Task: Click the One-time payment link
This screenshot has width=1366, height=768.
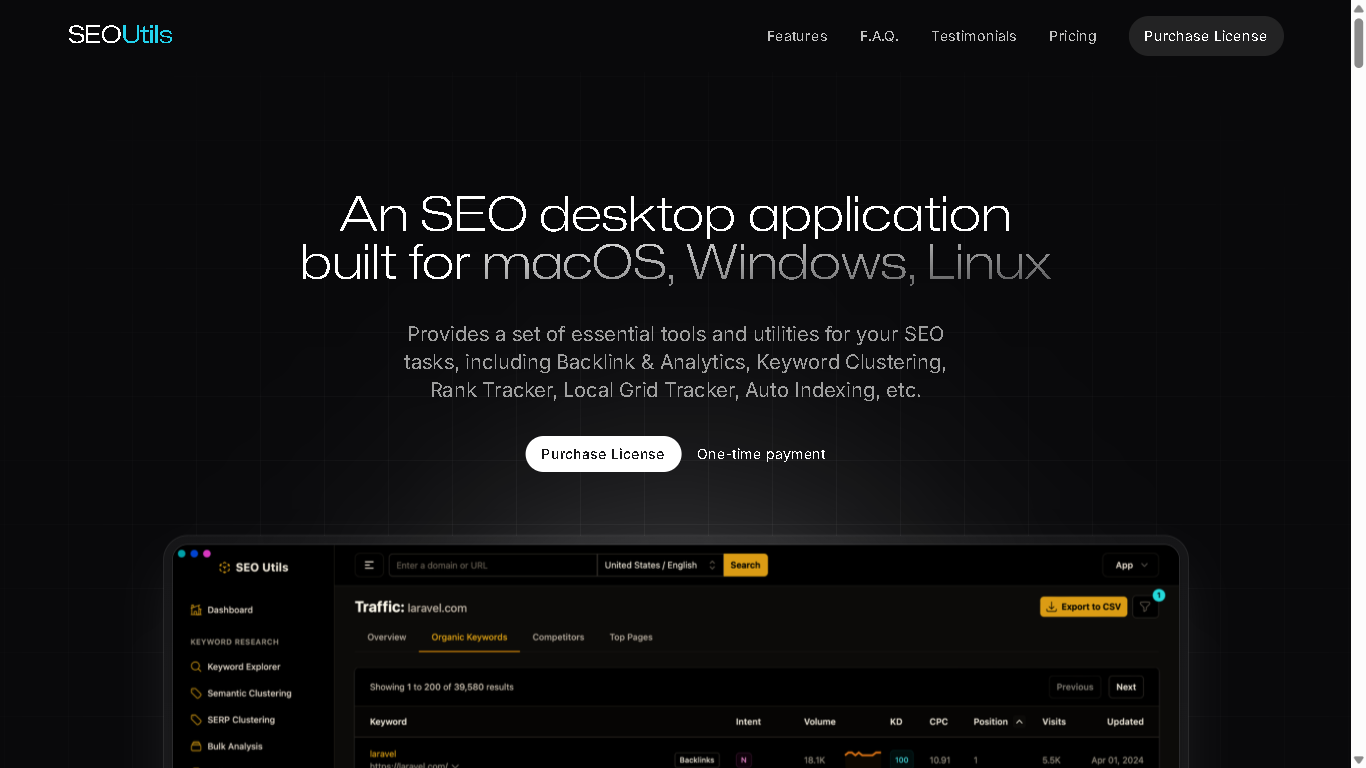Action: pos(761,454)
